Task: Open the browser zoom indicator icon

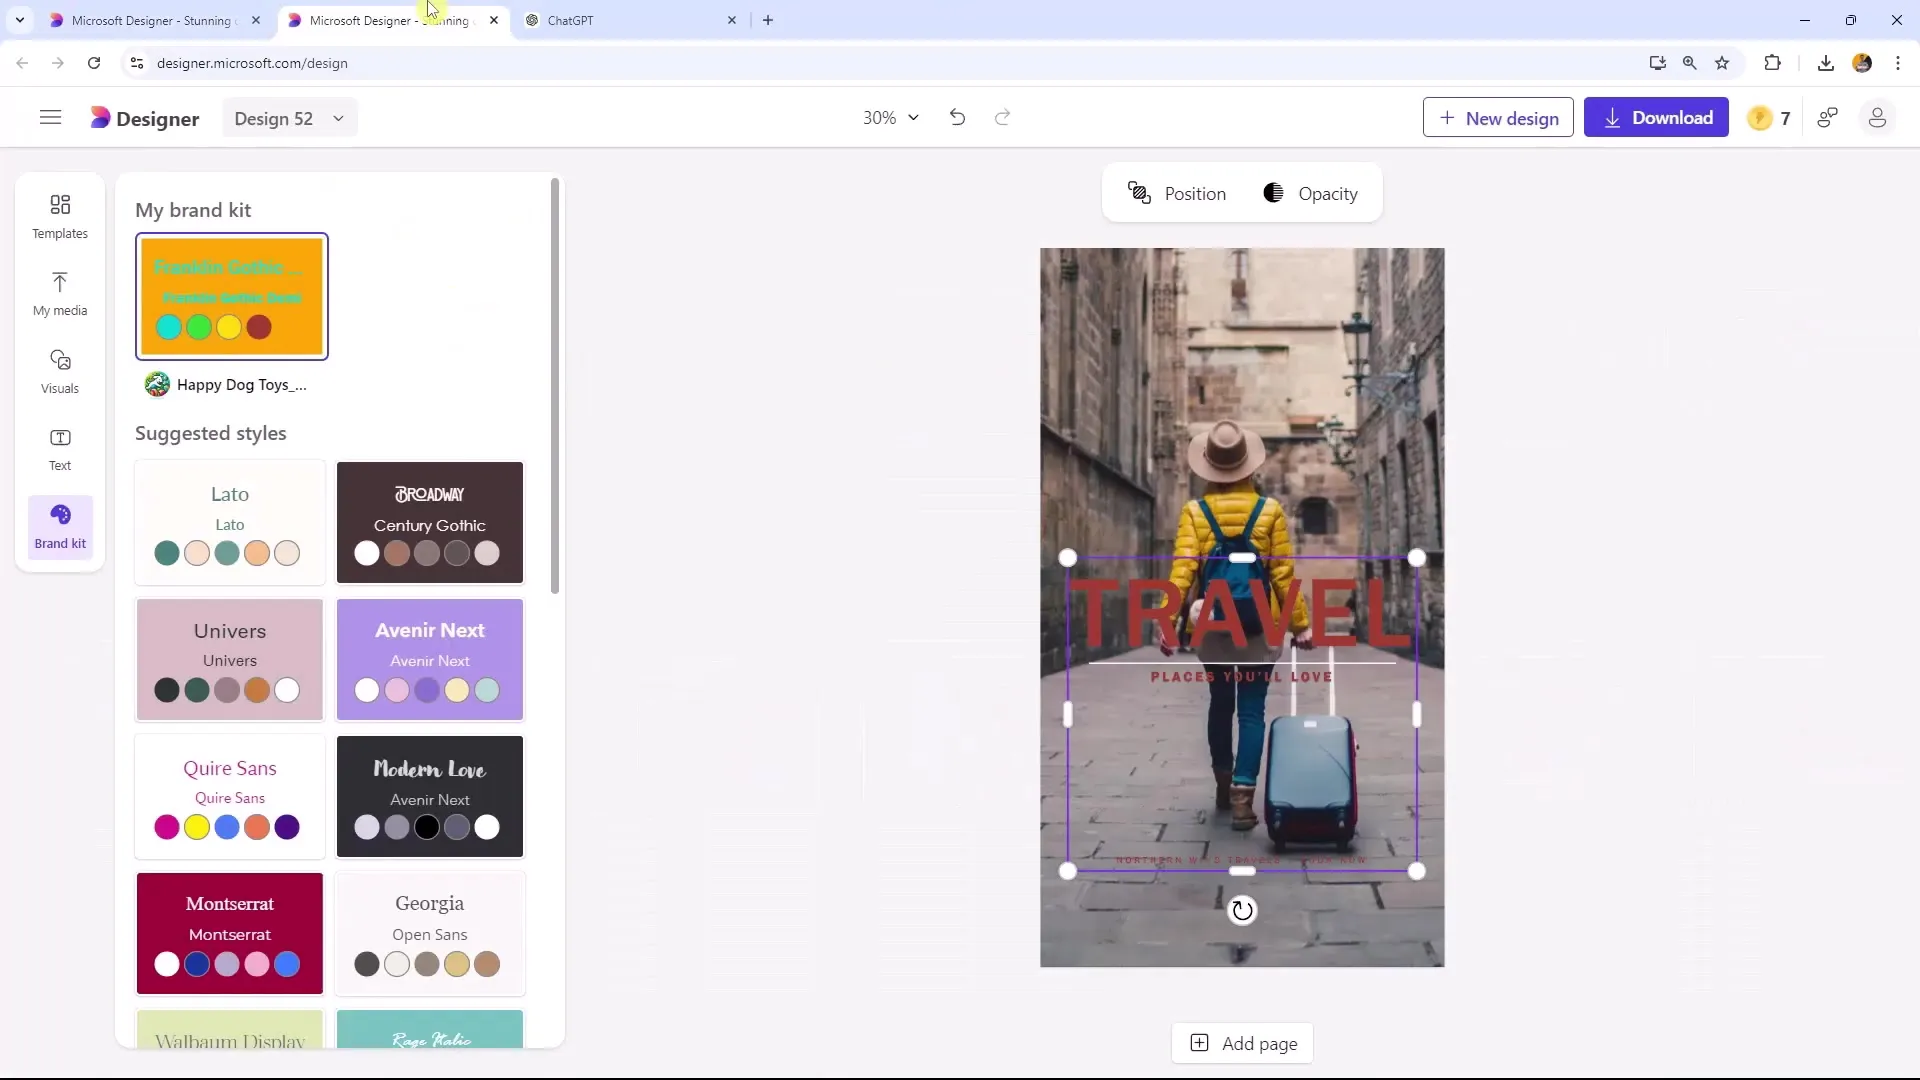Action: (1690, 63)
